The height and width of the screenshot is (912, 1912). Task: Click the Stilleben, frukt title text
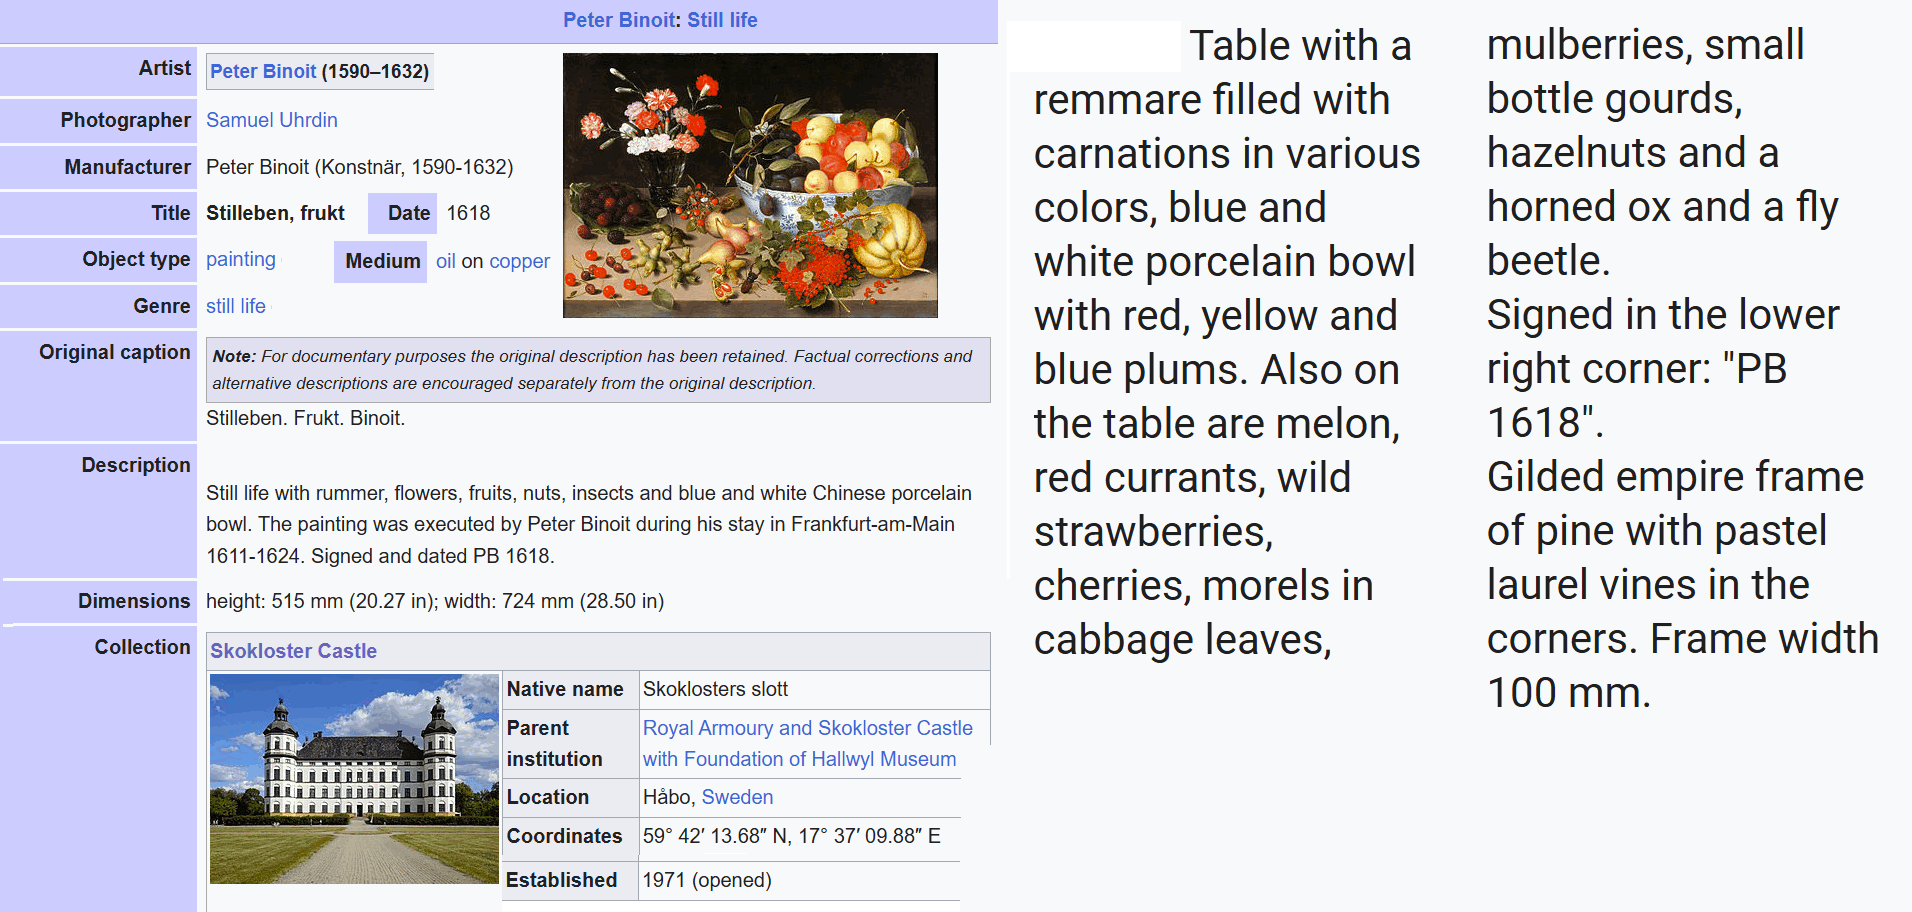pyautogui.click(x=275, y=213)
